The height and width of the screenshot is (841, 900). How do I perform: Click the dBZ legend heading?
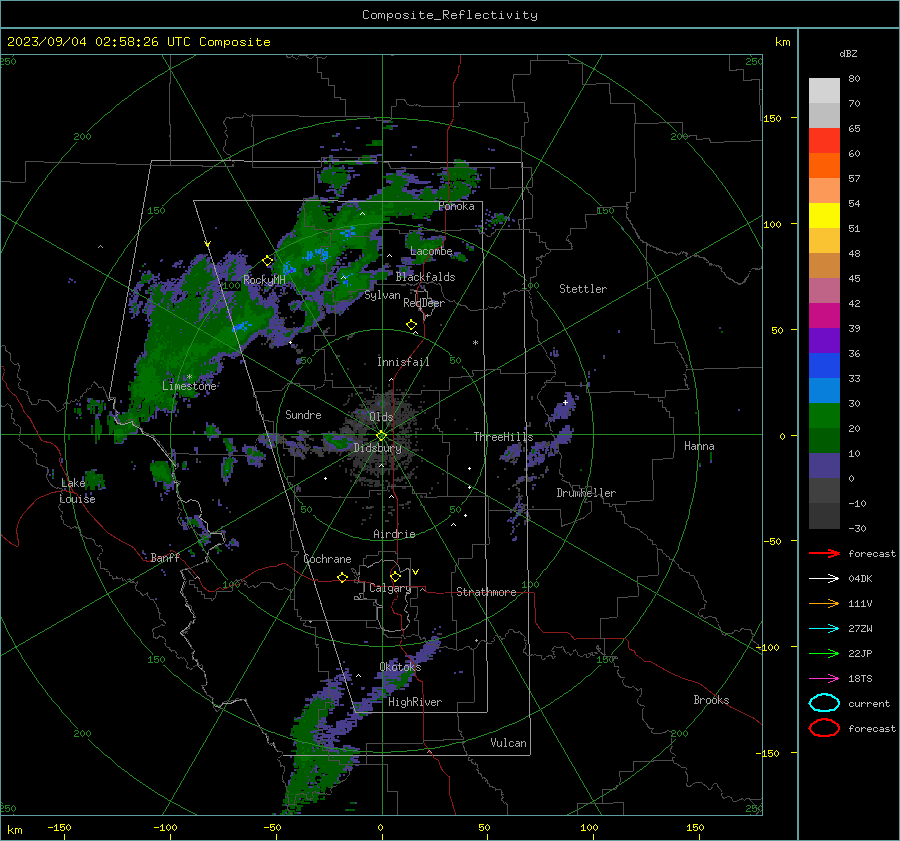tap(848, 53)
